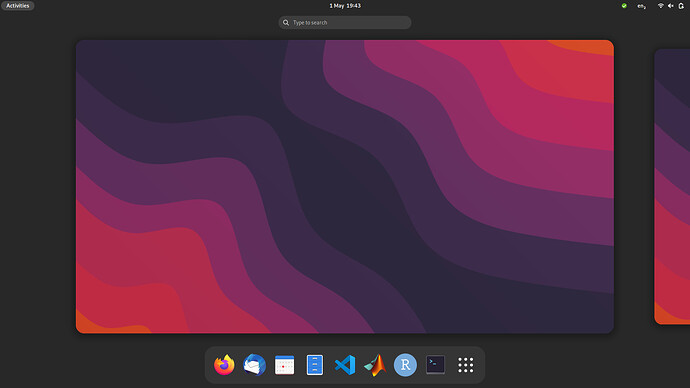Launch Firefox from the dash
690x388 pixels.
pos(224,365)
